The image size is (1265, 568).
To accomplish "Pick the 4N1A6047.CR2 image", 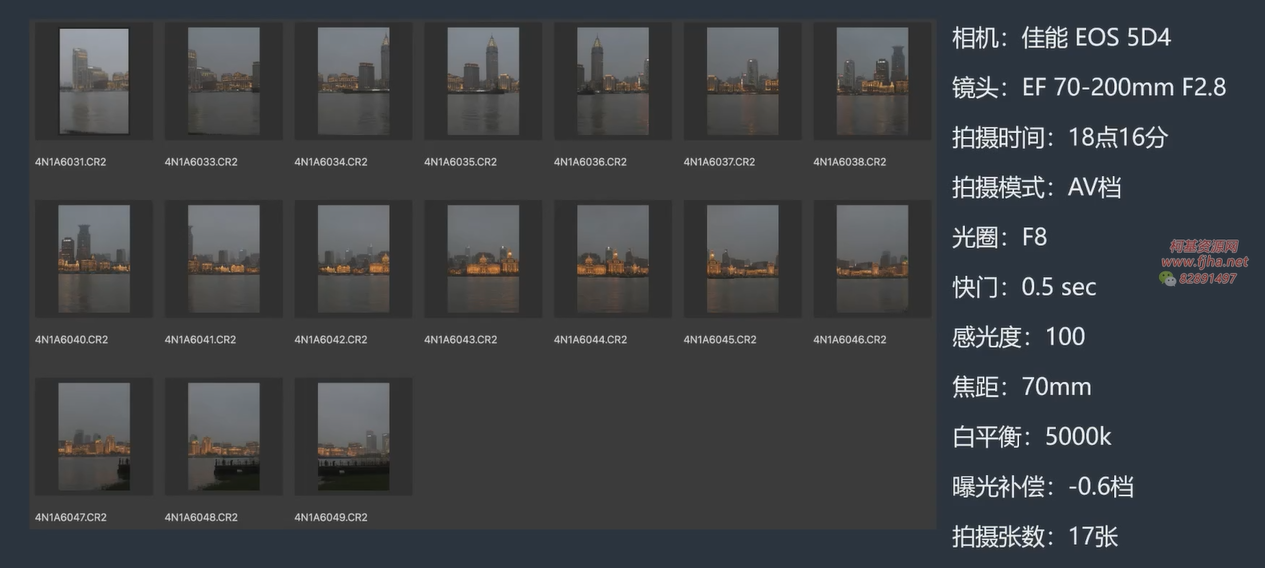I will (94, 436).
